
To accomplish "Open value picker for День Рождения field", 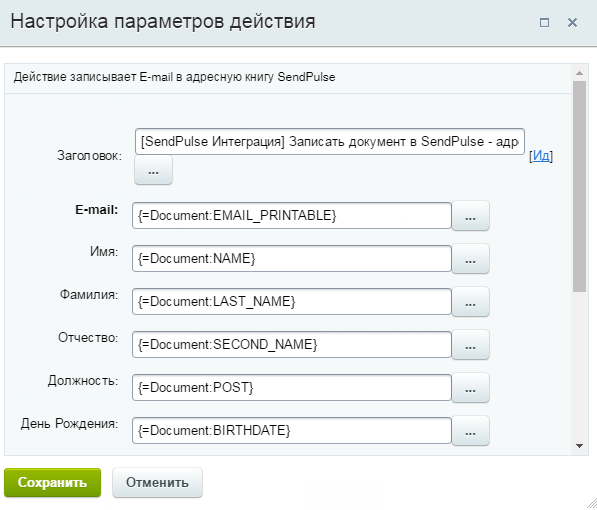I will tap(471, 431).
